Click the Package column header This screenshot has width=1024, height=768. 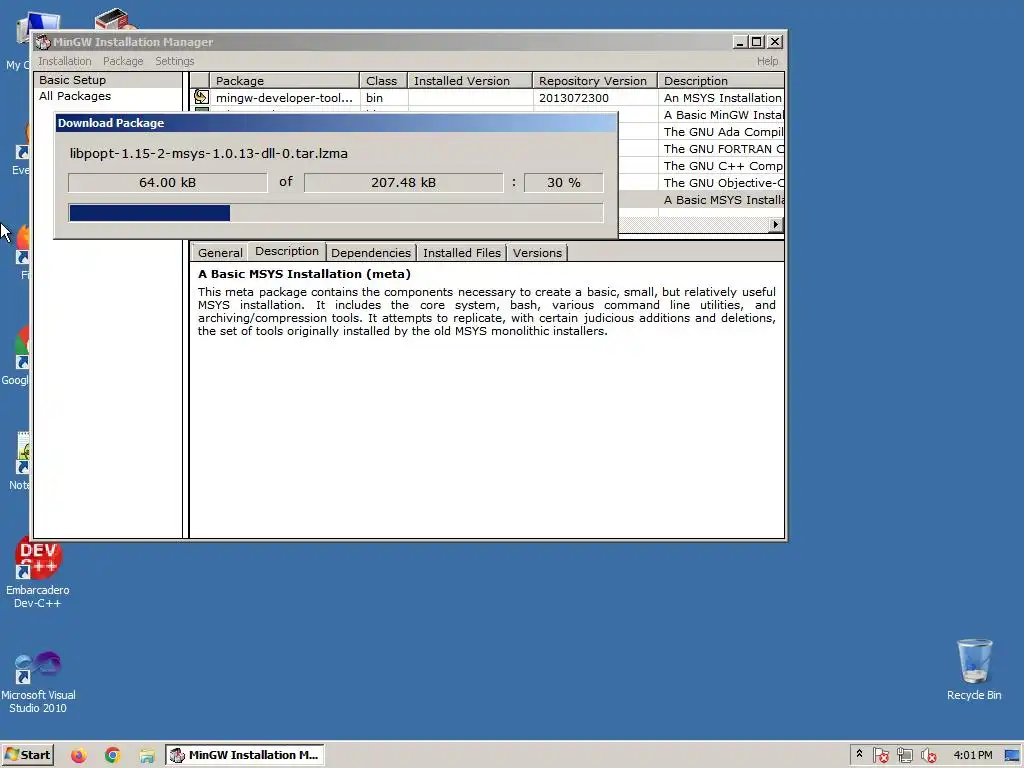[x=284, y=80]
